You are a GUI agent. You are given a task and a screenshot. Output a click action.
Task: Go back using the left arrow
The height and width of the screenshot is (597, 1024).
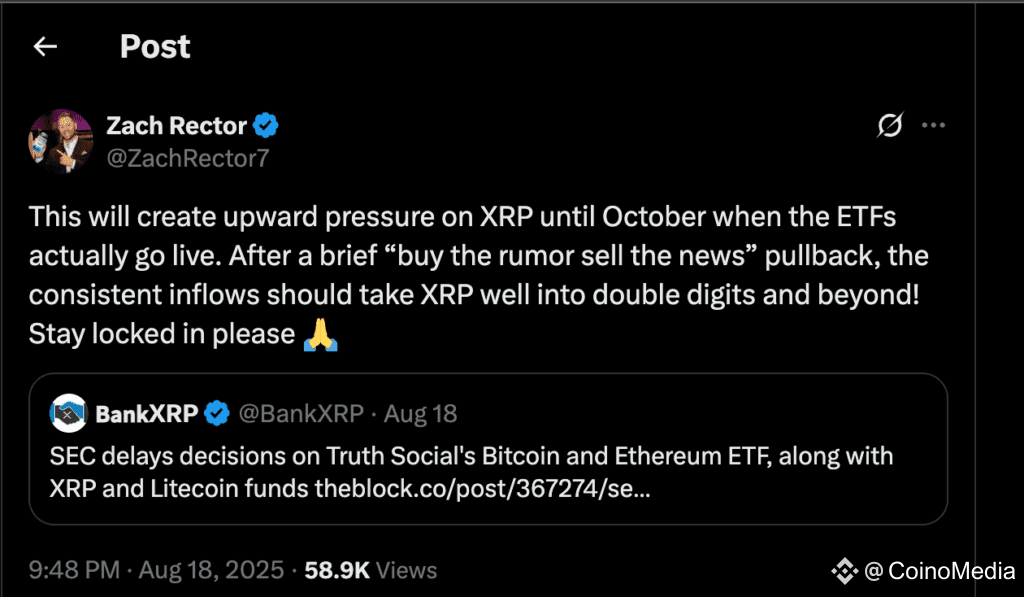(45, 46)
